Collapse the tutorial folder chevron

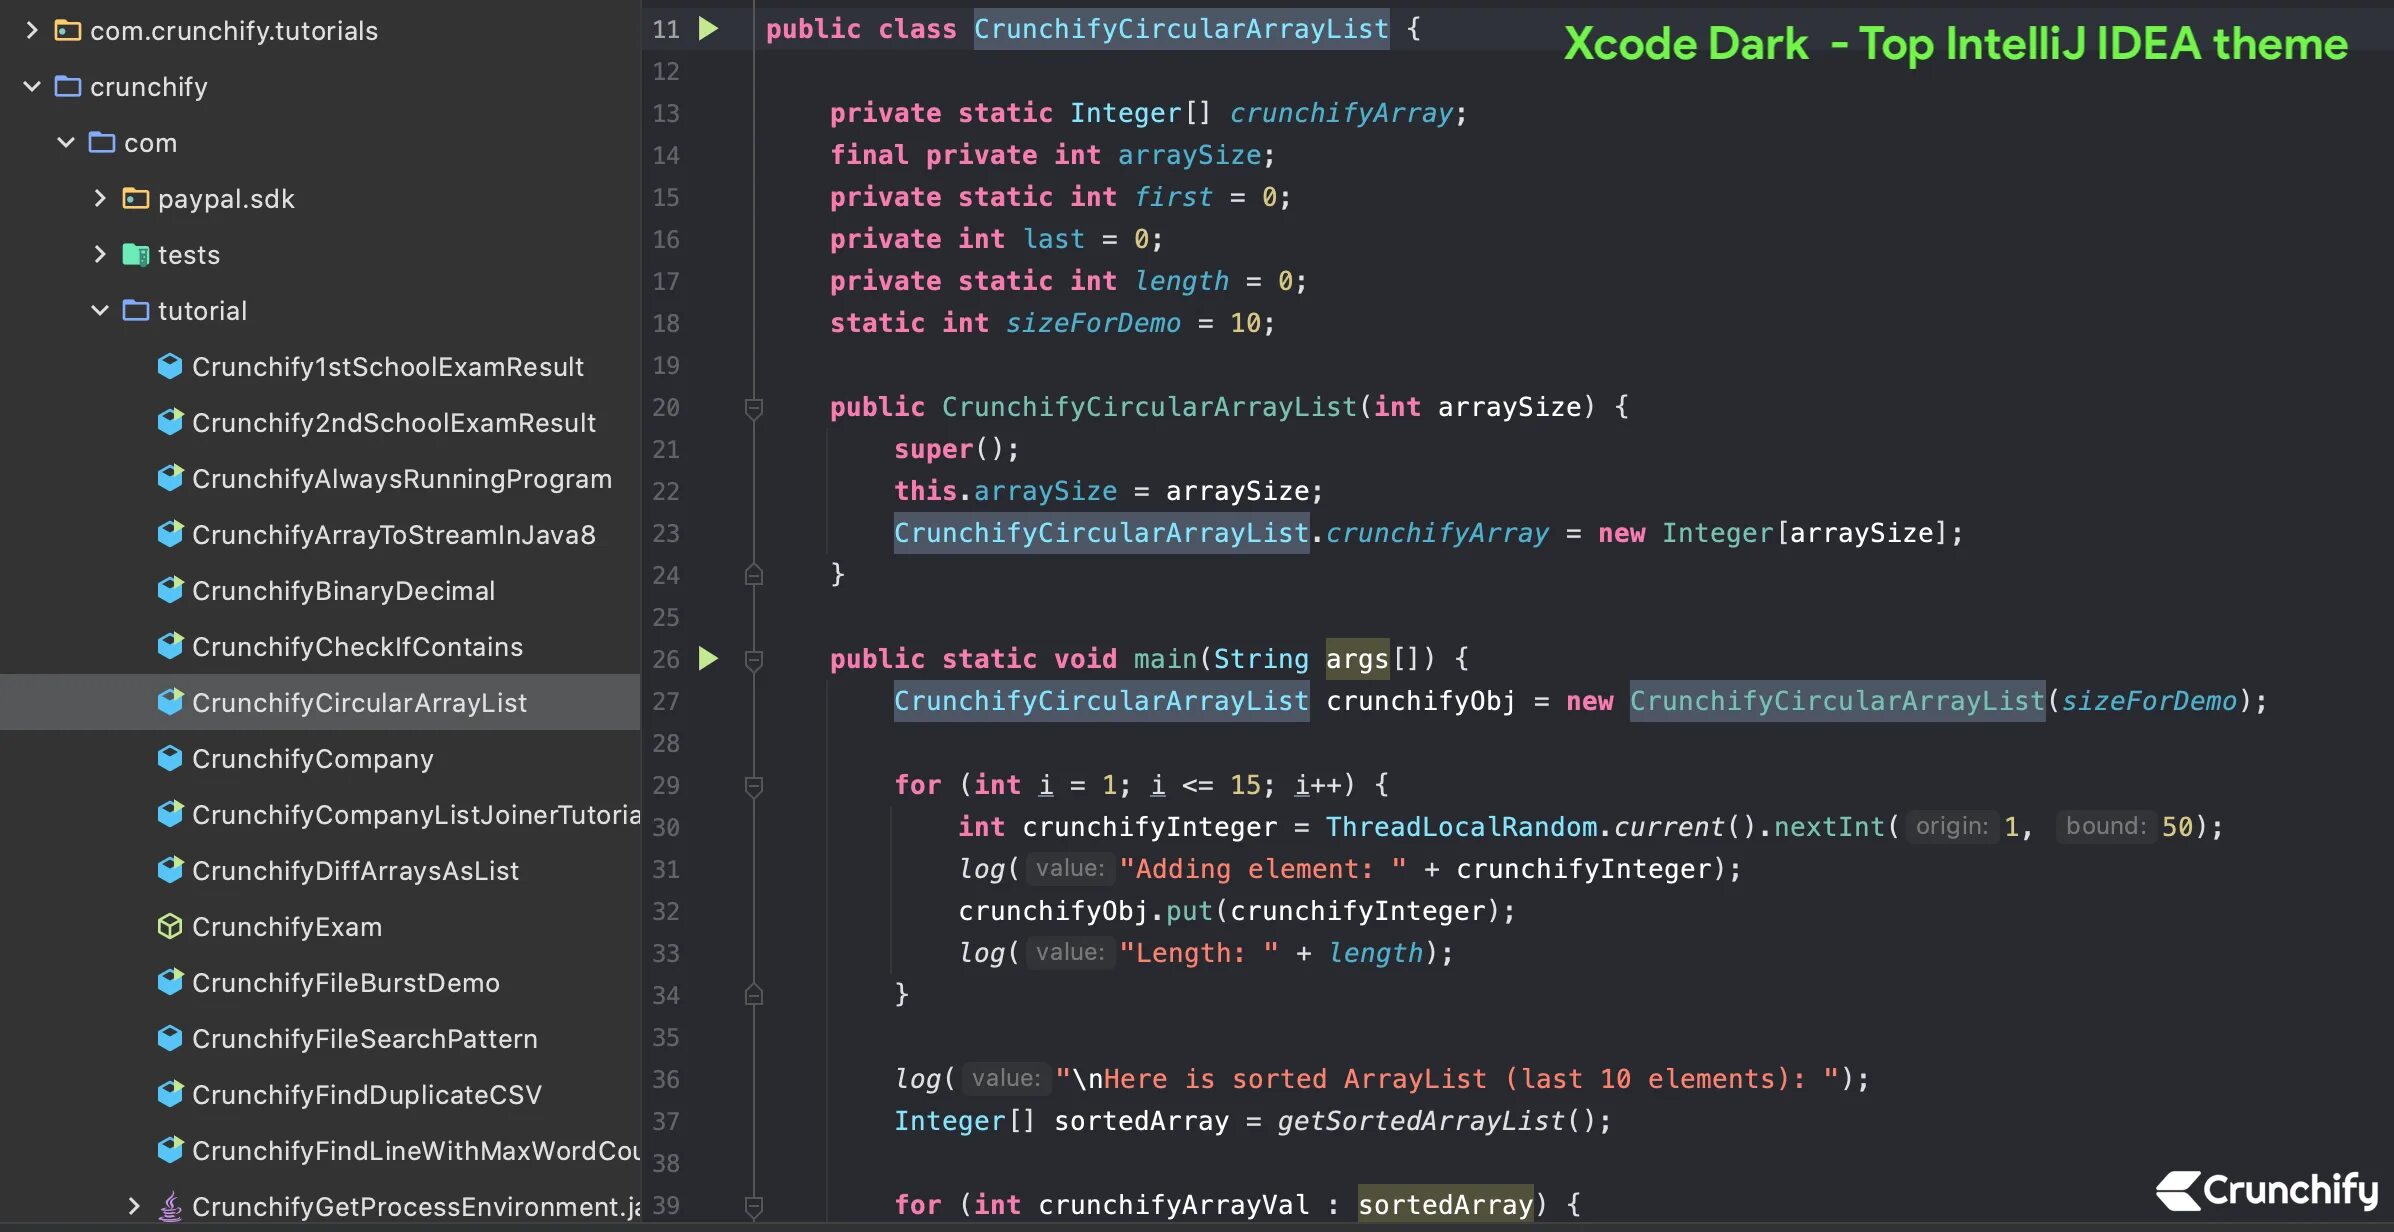pos(100,311)
